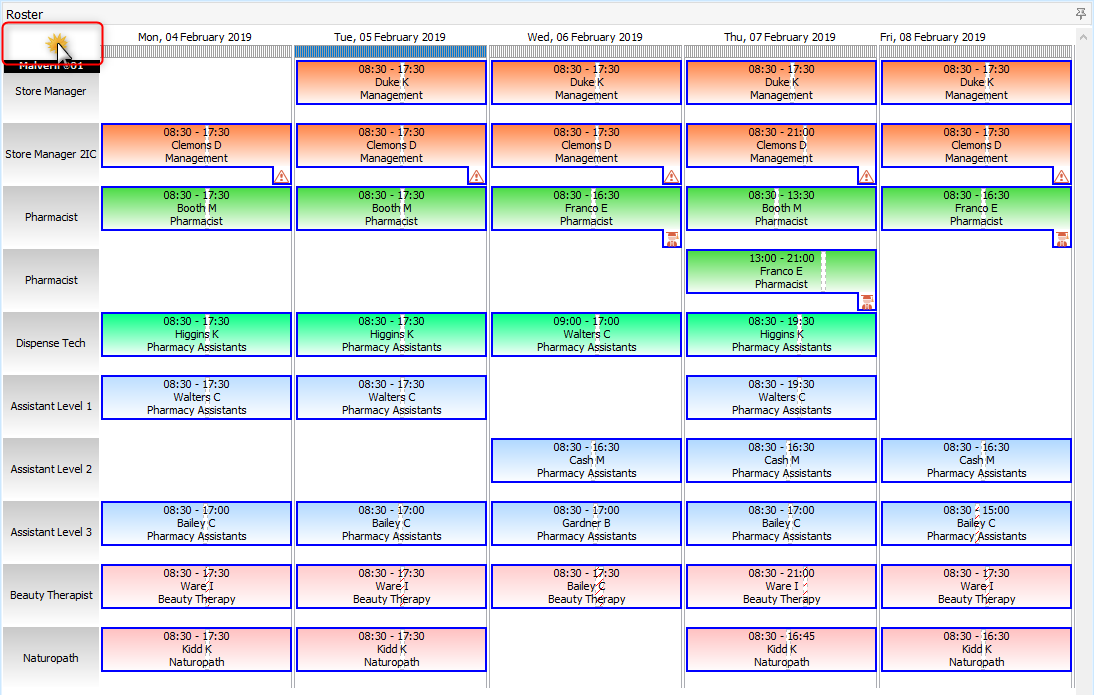Select Clemons D's Monday Management shift
This screenshot has height=695, width=1094.
(196, 145)
